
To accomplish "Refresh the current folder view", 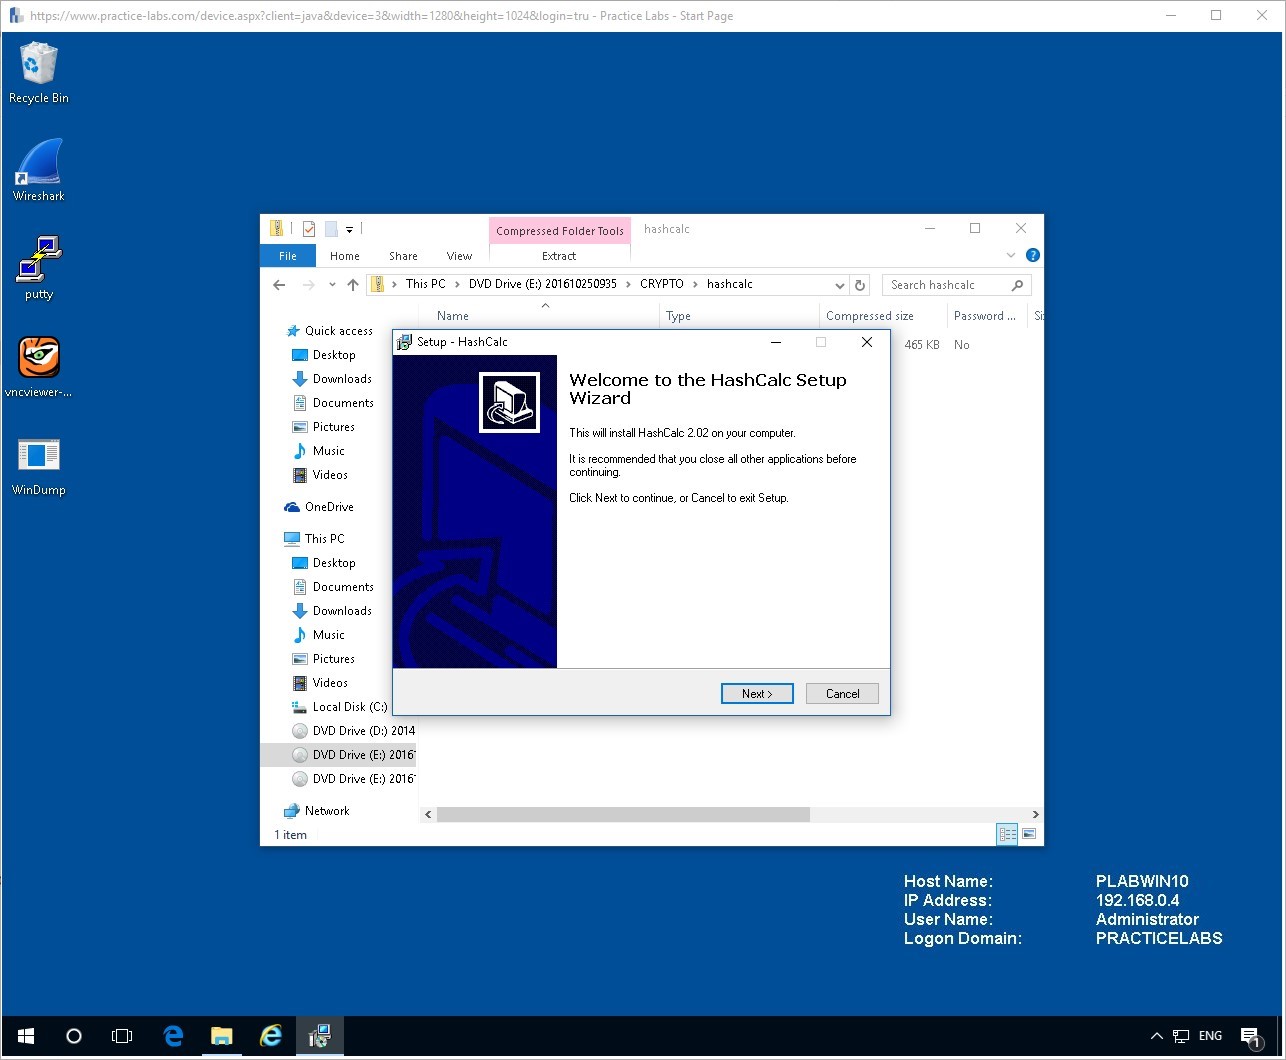I will tap(860, 284).
